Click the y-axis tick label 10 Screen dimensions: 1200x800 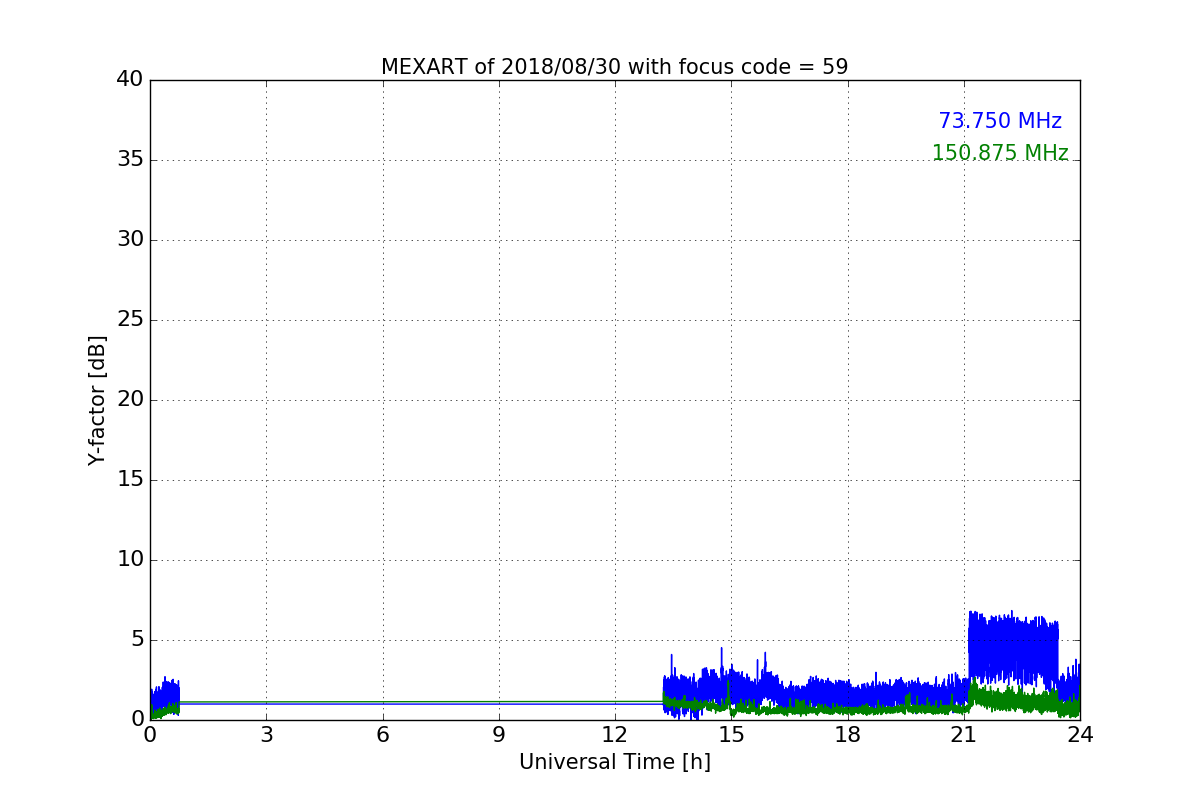click(x=130, y=560)
